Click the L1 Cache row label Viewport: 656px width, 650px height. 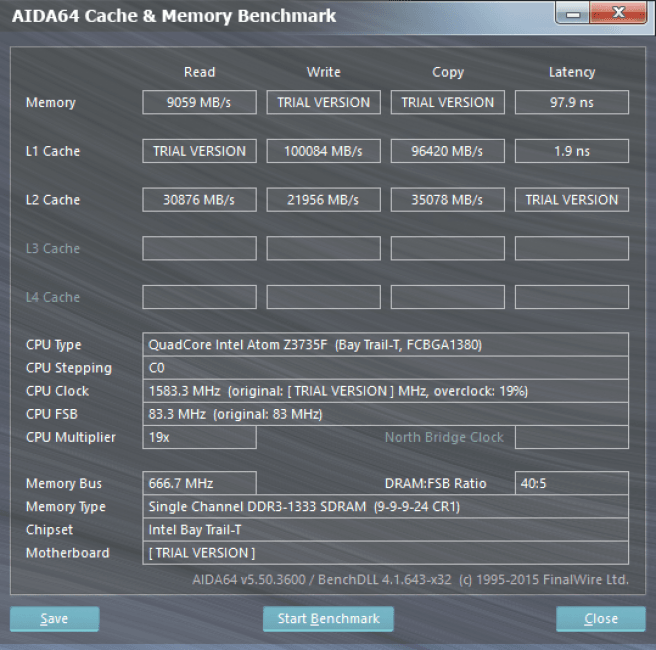click(x=53, y=151)
